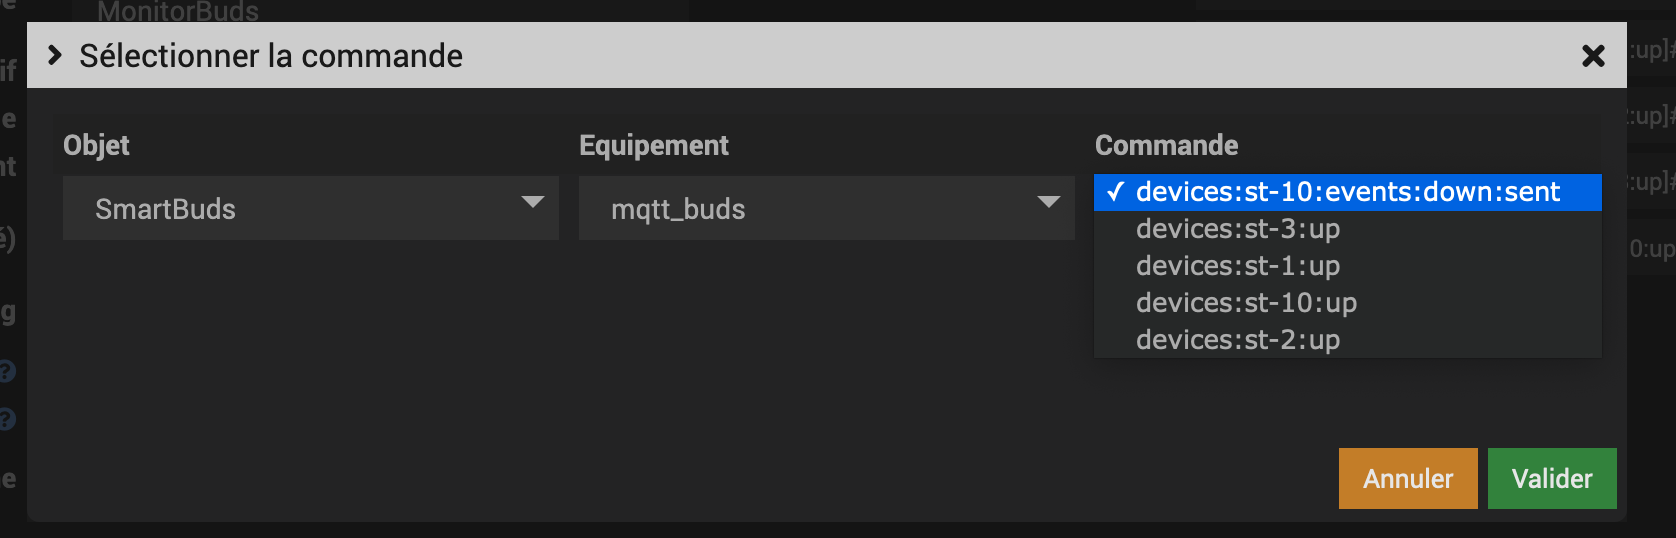Click the dialog title Sélectionner la commande

pyautogui.click(x=271, y=56)
